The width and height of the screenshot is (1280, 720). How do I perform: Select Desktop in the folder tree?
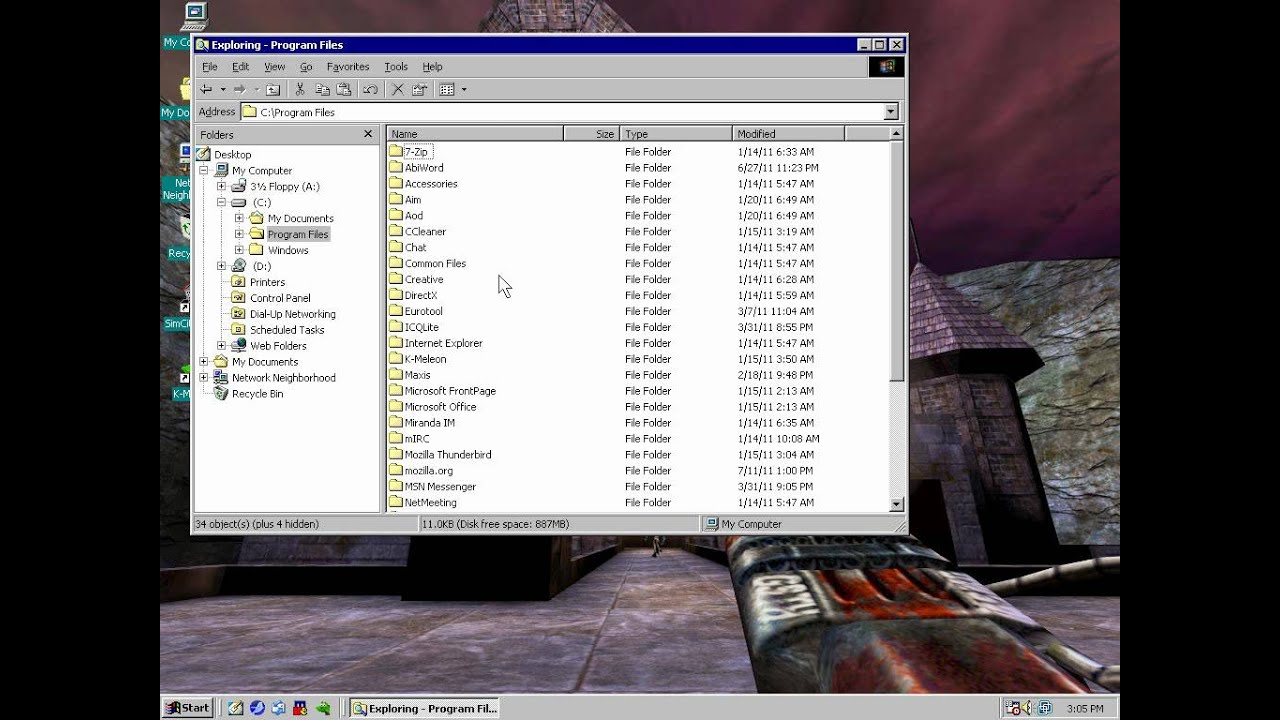pyautogui.click(x=232, y=154)
